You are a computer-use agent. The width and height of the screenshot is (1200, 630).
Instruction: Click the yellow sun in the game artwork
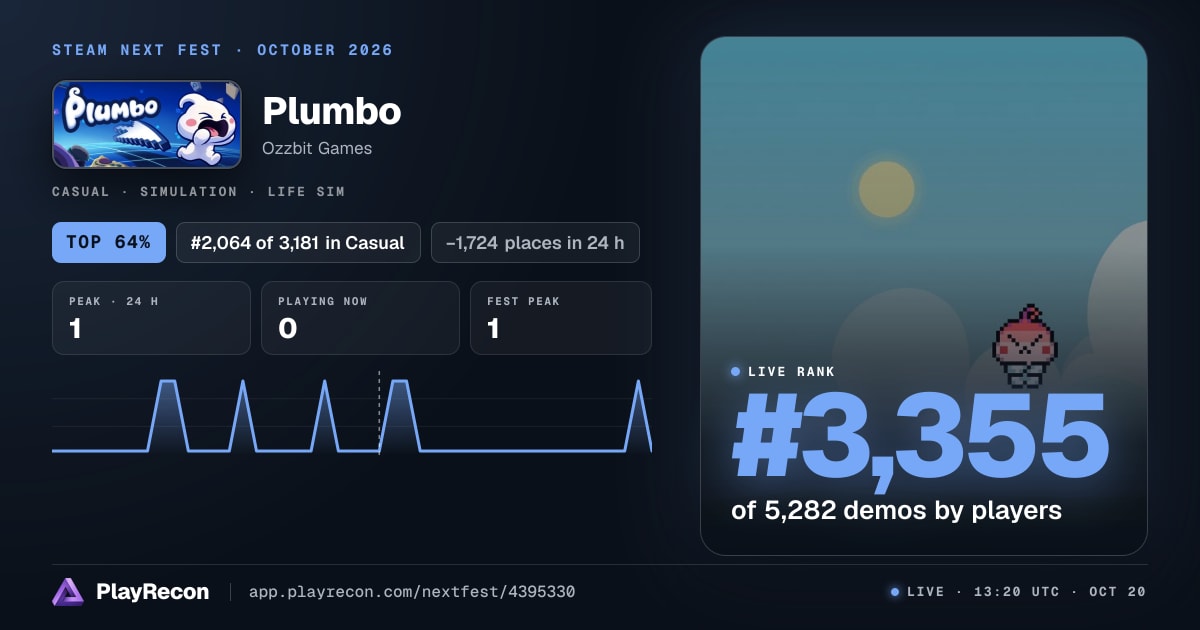pos(887,189)
